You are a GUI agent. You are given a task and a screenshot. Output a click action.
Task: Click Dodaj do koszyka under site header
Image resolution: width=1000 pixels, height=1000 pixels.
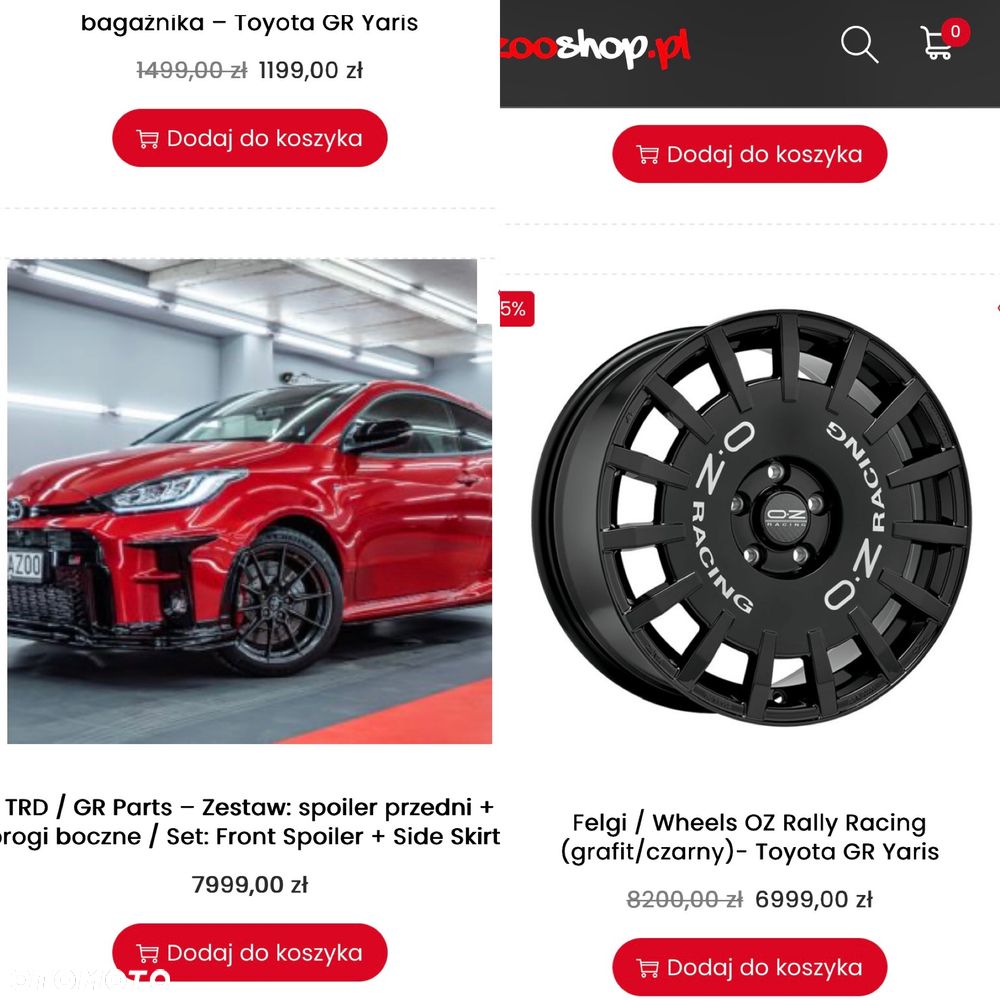(750, 154)
